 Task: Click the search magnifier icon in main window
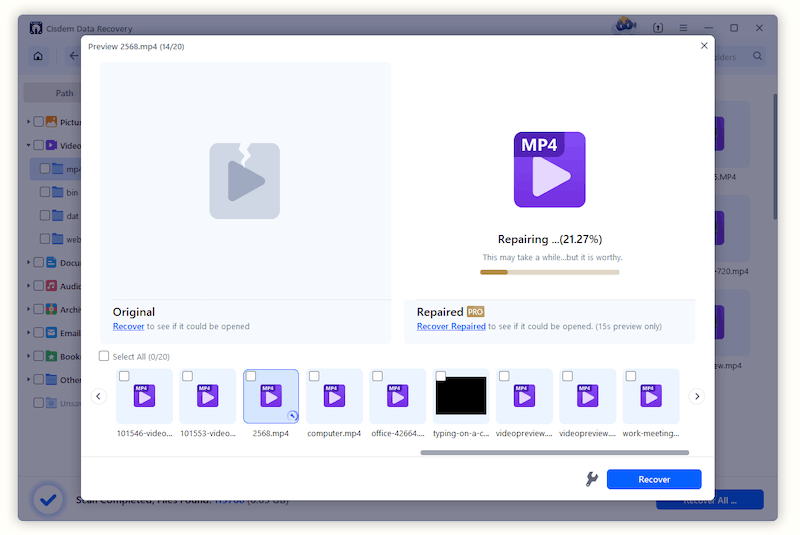click(x=758, y=56)
